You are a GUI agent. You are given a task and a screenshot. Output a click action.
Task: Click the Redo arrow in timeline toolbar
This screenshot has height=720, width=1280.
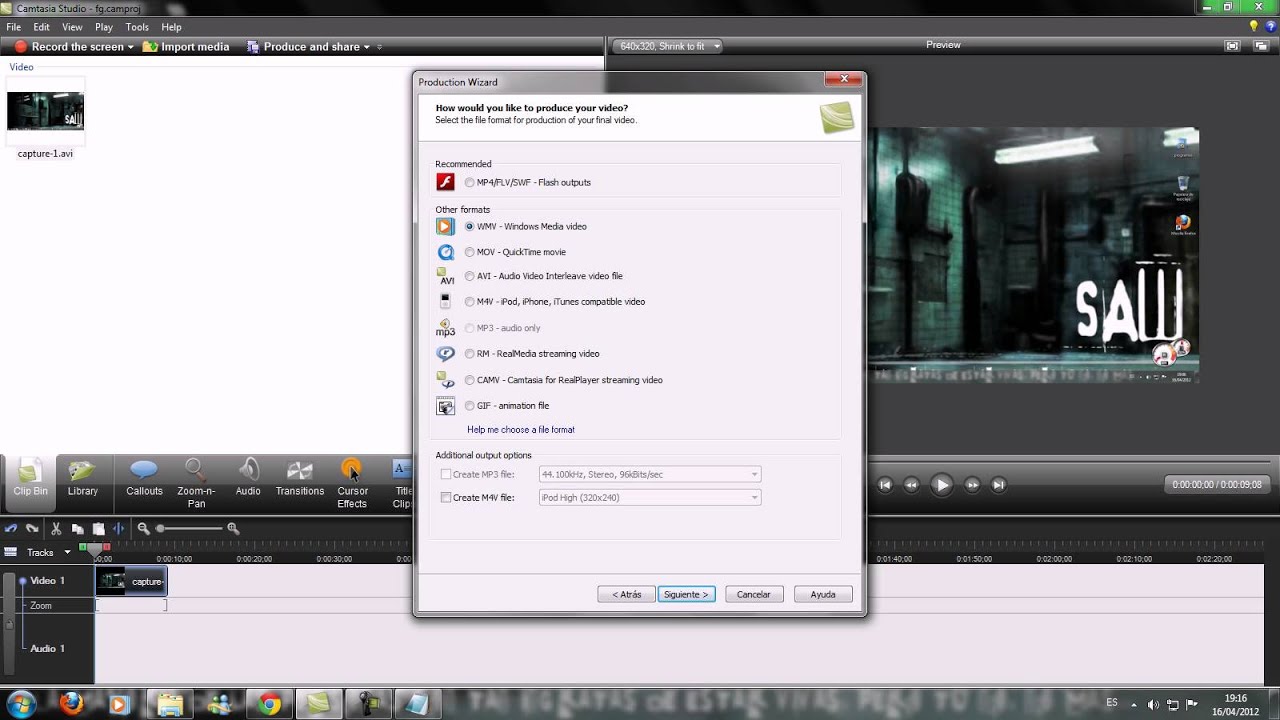pos(32,528)
